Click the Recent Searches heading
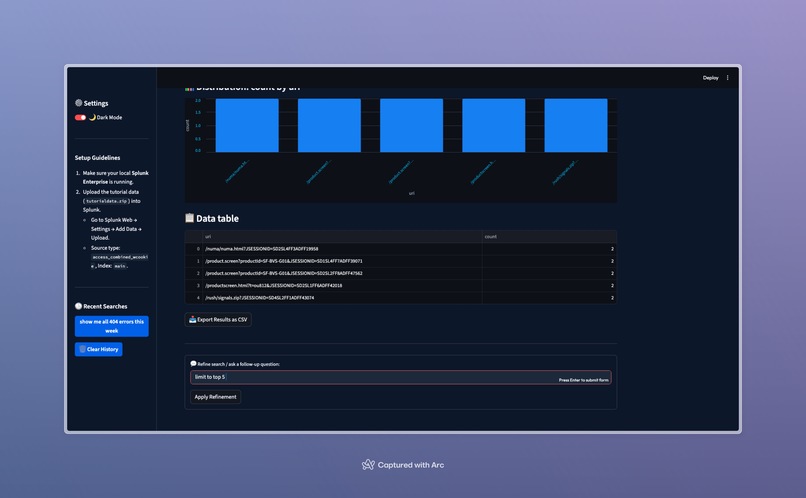Viewport: 806px width, 498px height. (x=105, y=306)
